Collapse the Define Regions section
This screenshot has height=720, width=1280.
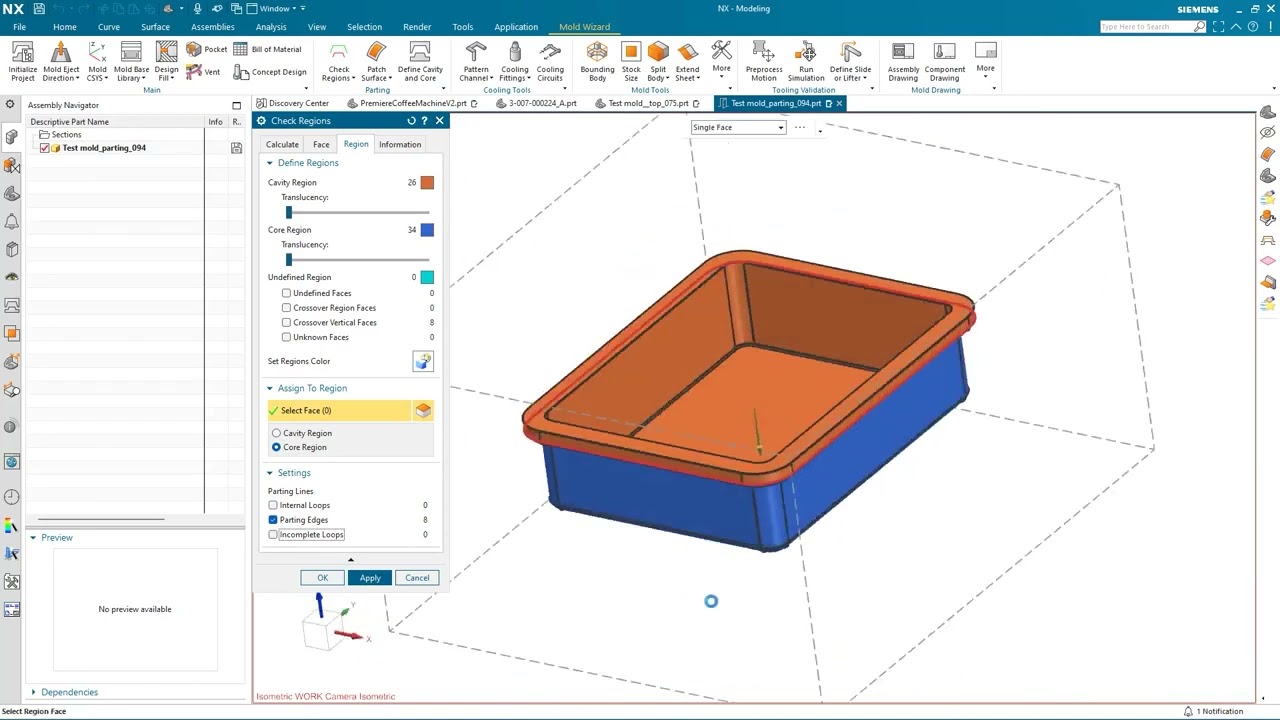(x=269, y=163)
